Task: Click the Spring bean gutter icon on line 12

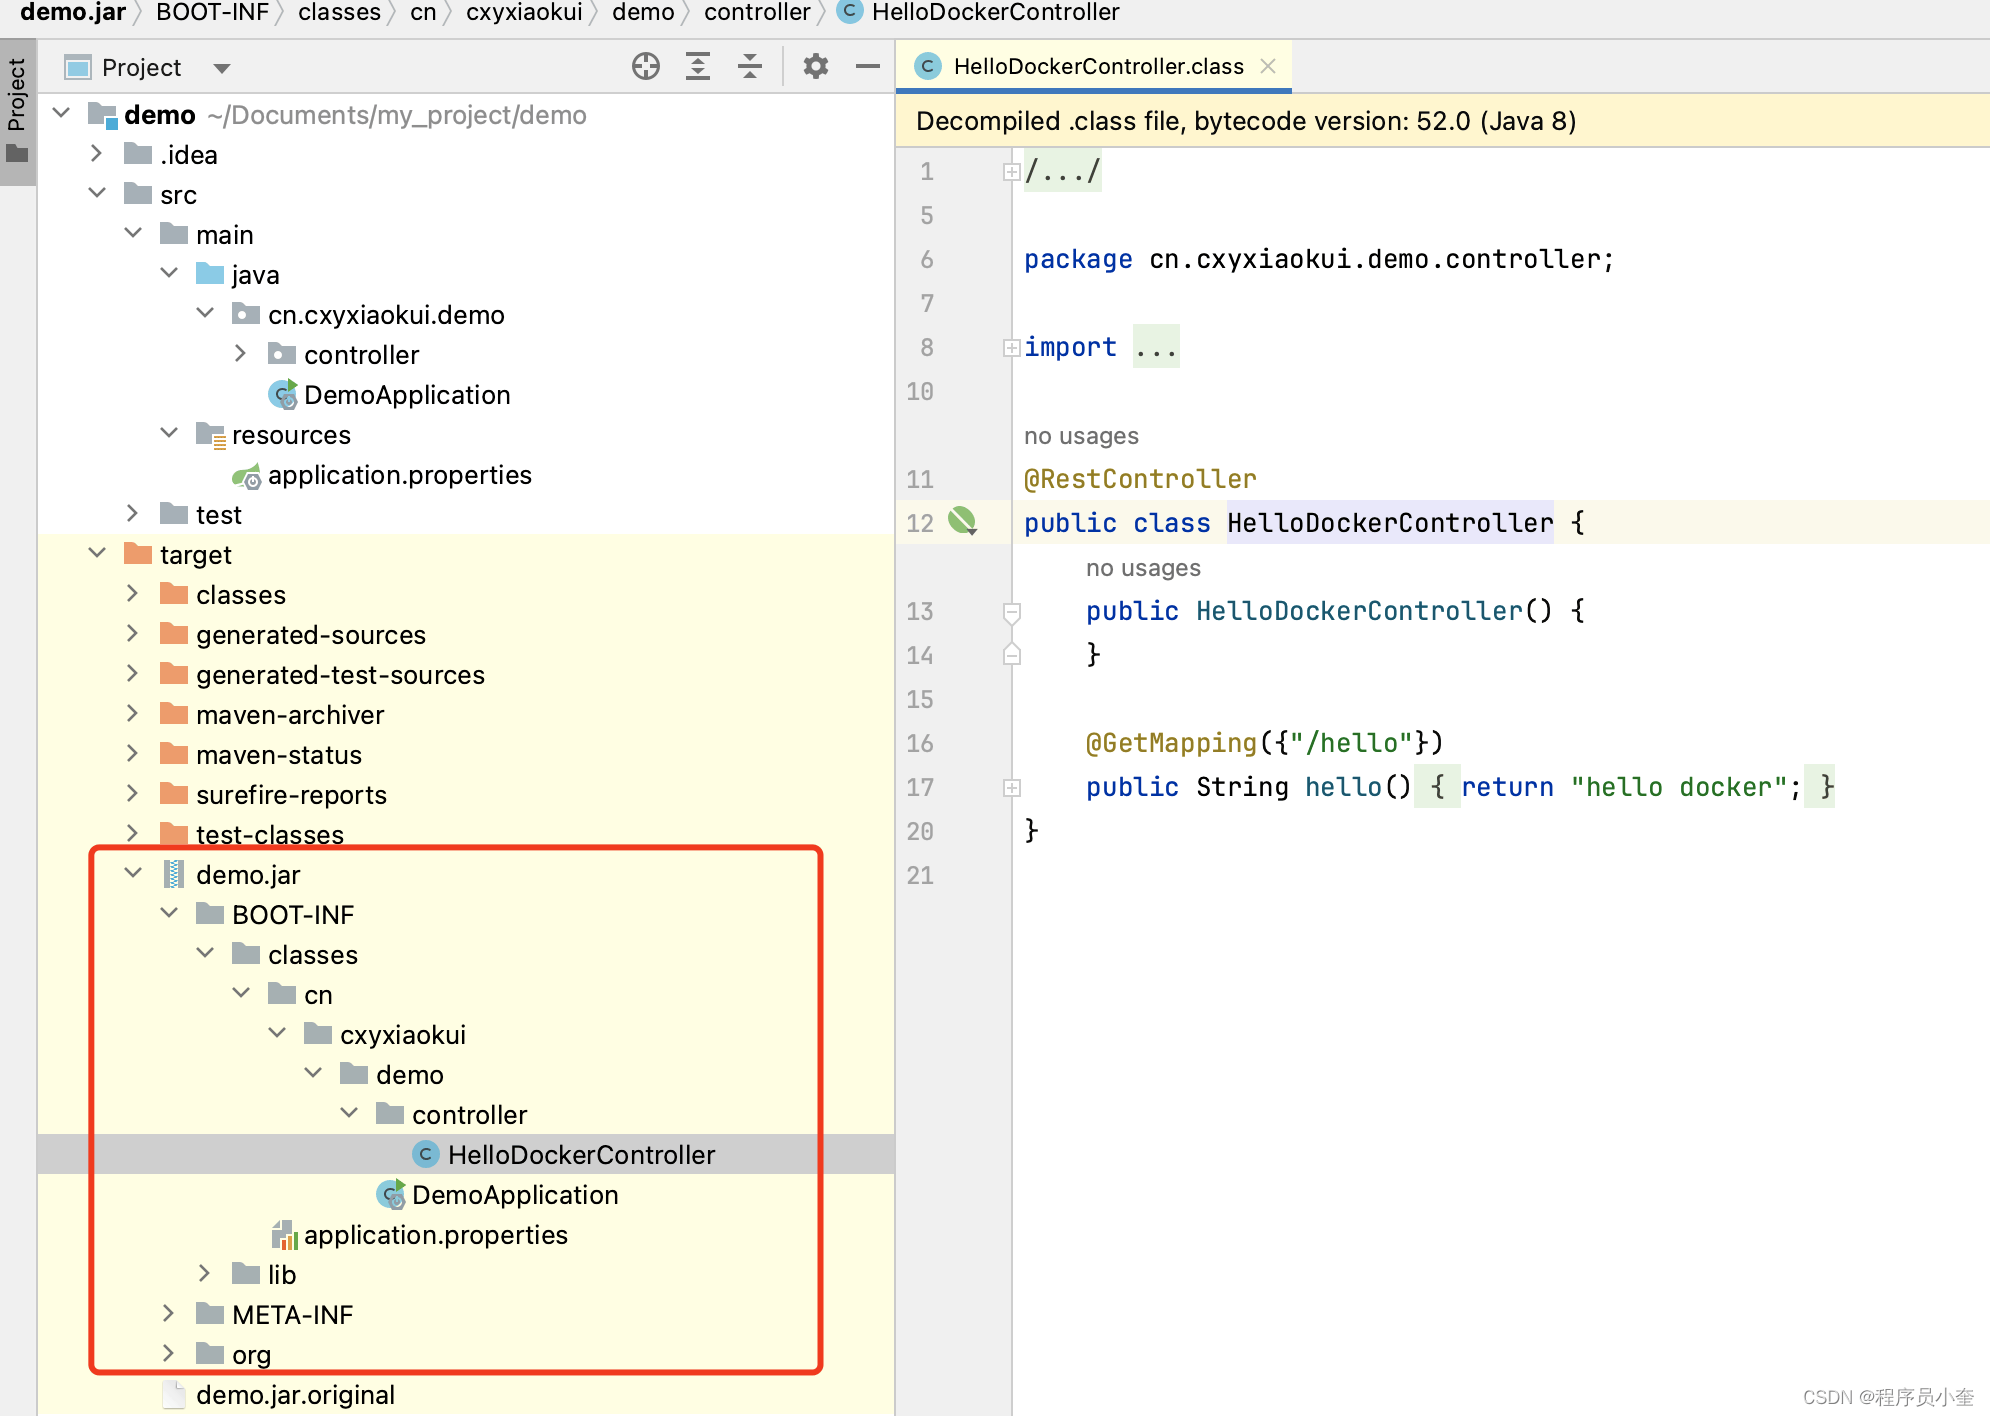Action: [x=962, y=521]
